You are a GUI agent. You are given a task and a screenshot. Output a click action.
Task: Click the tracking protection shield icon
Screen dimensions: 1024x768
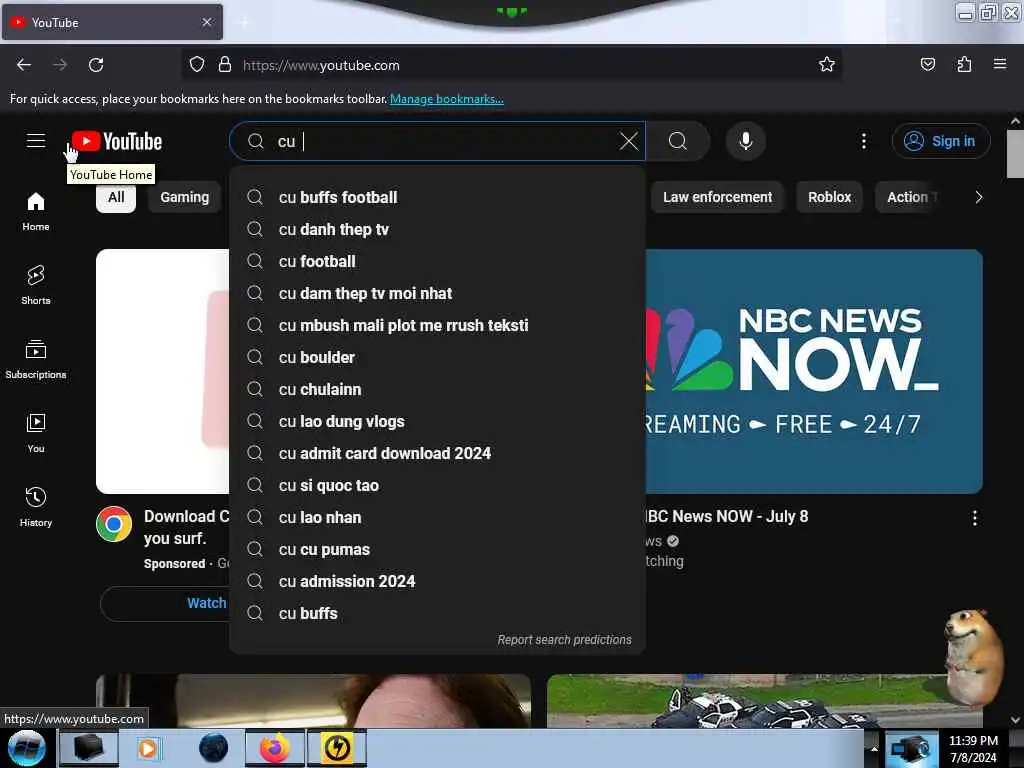(197, 65)
